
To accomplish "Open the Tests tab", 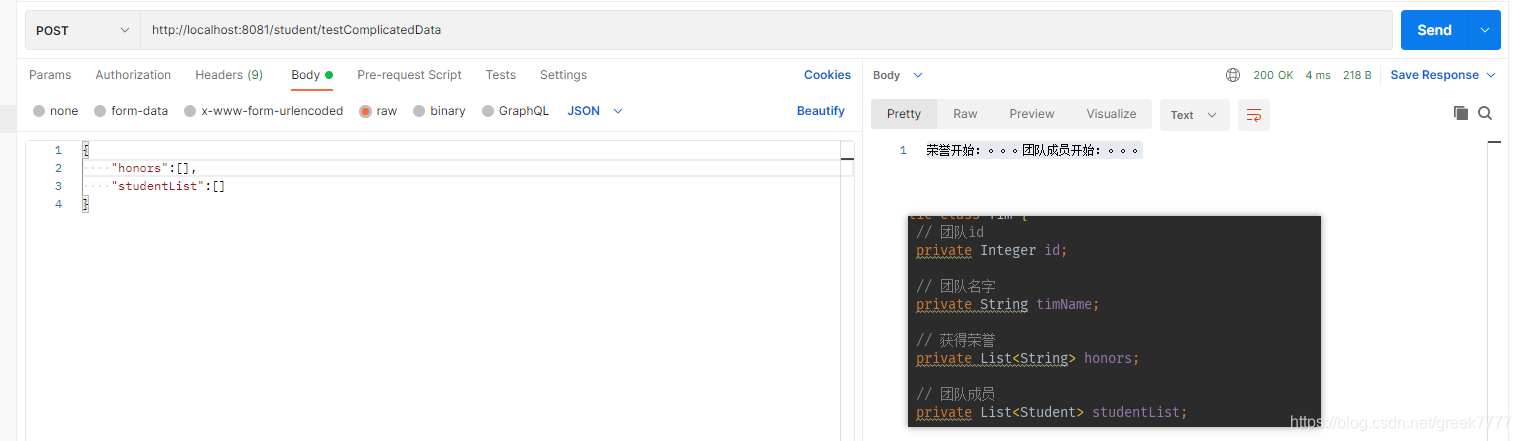I will [501, 75].
